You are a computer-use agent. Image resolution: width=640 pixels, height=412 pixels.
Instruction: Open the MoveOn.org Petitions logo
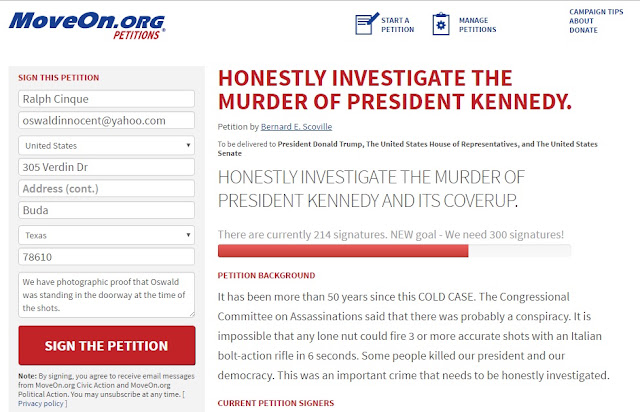coord(87,26)
